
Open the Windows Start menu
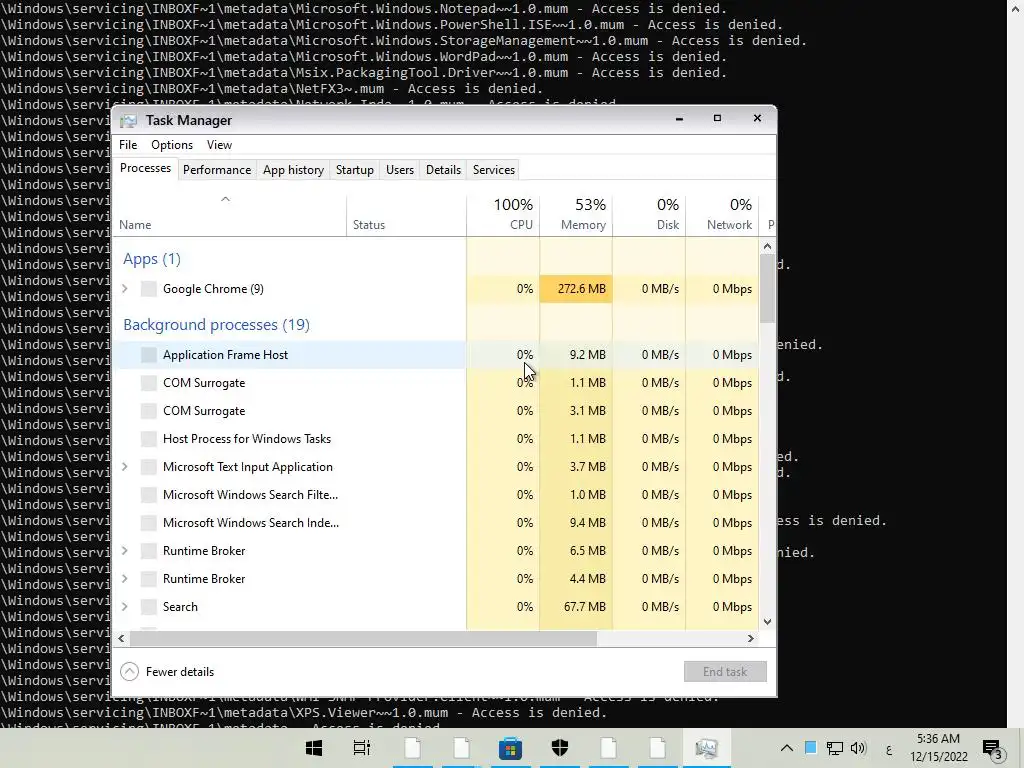314,748
